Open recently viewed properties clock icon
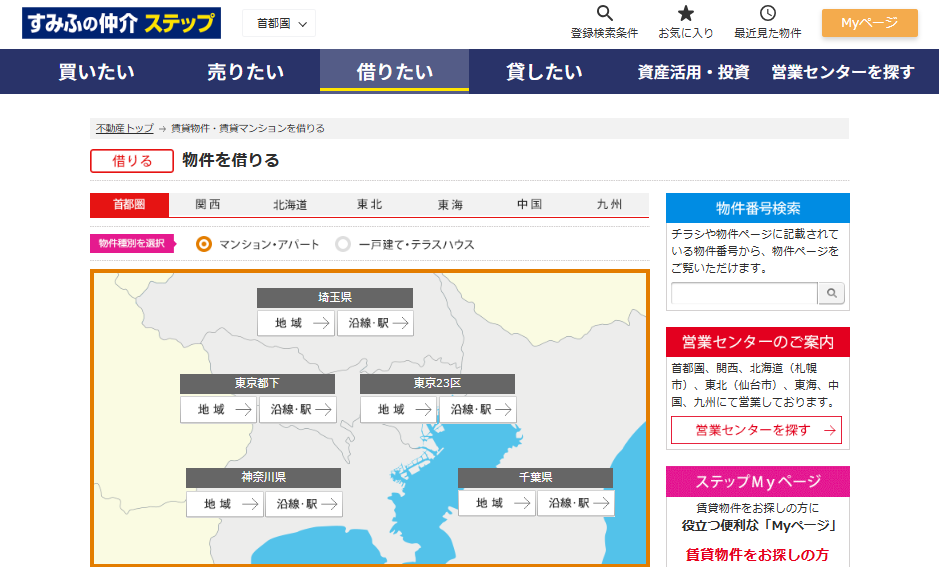The image size is (939, 567). (x=767, y=14)
